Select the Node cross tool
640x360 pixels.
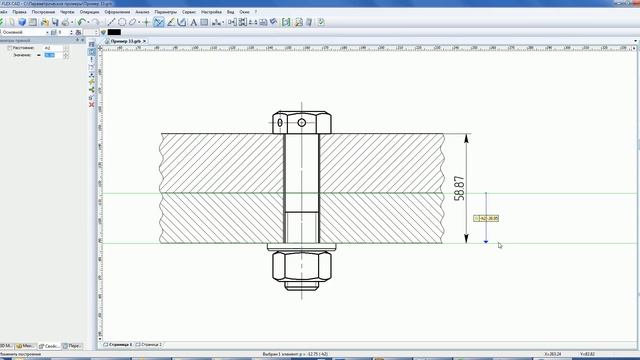146,22
